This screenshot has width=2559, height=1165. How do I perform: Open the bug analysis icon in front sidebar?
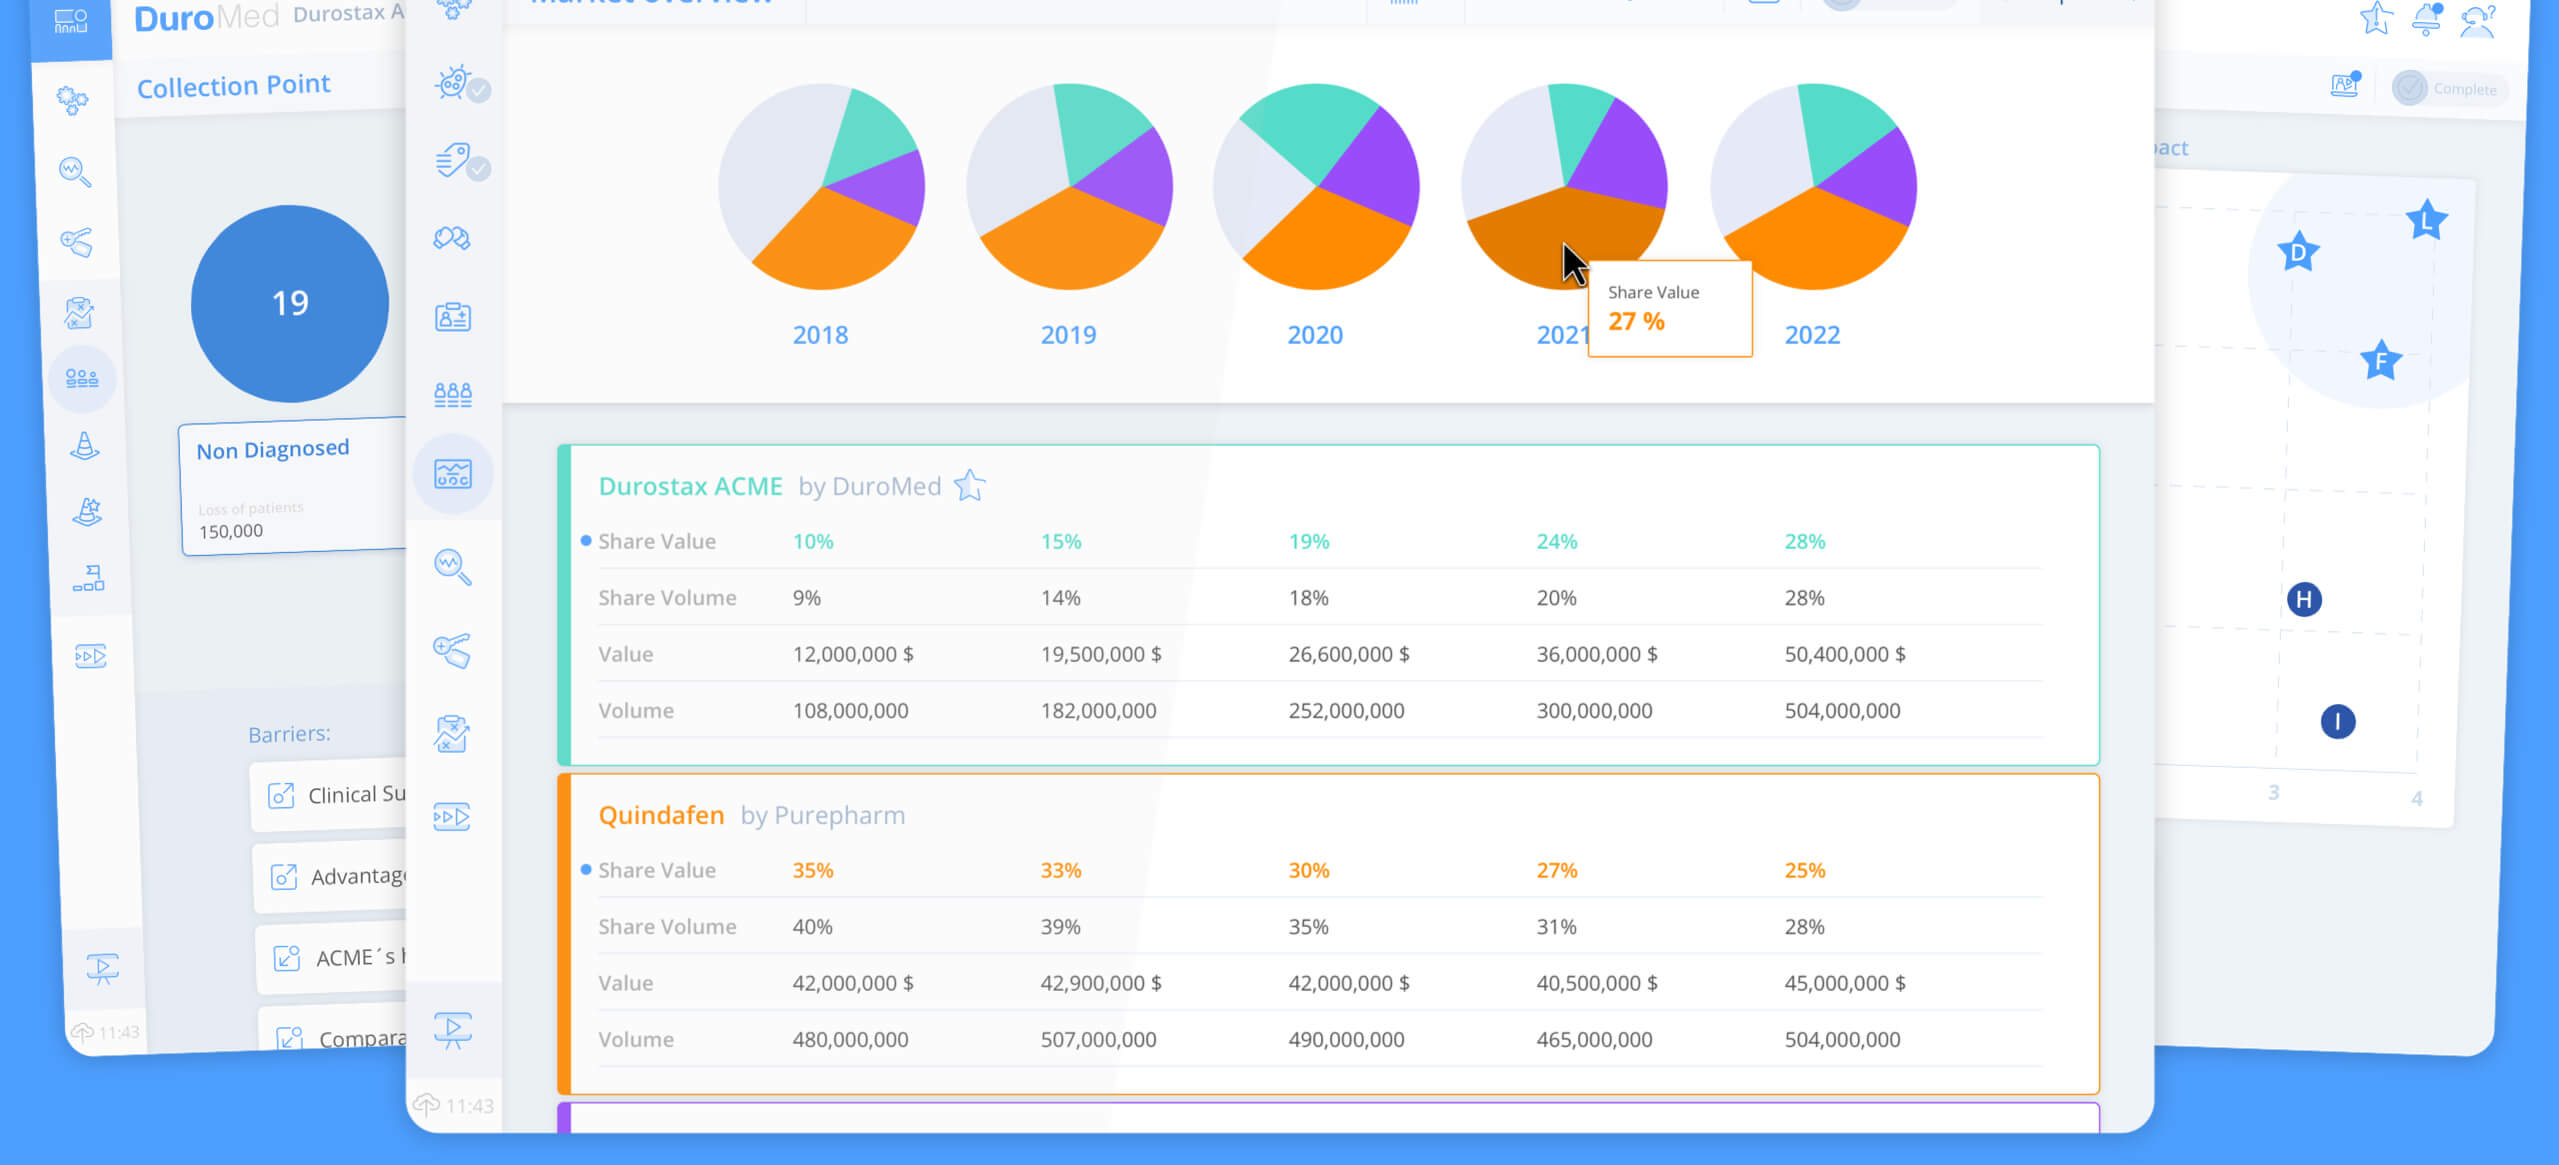coord(453,83)
